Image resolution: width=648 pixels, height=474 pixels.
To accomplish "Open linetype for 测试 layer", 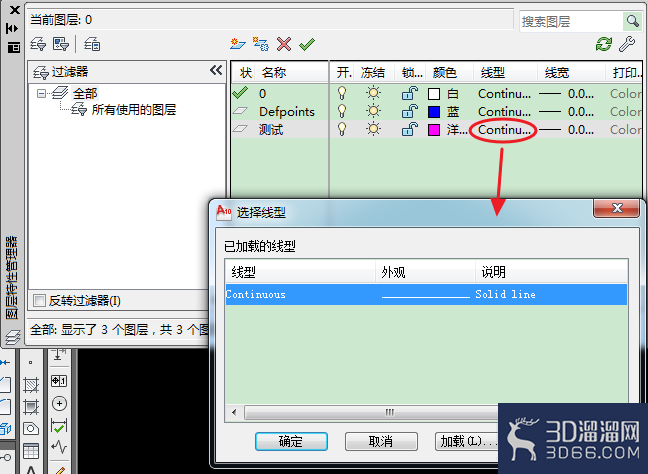I will pyautogui.click(x=504, y=130).
